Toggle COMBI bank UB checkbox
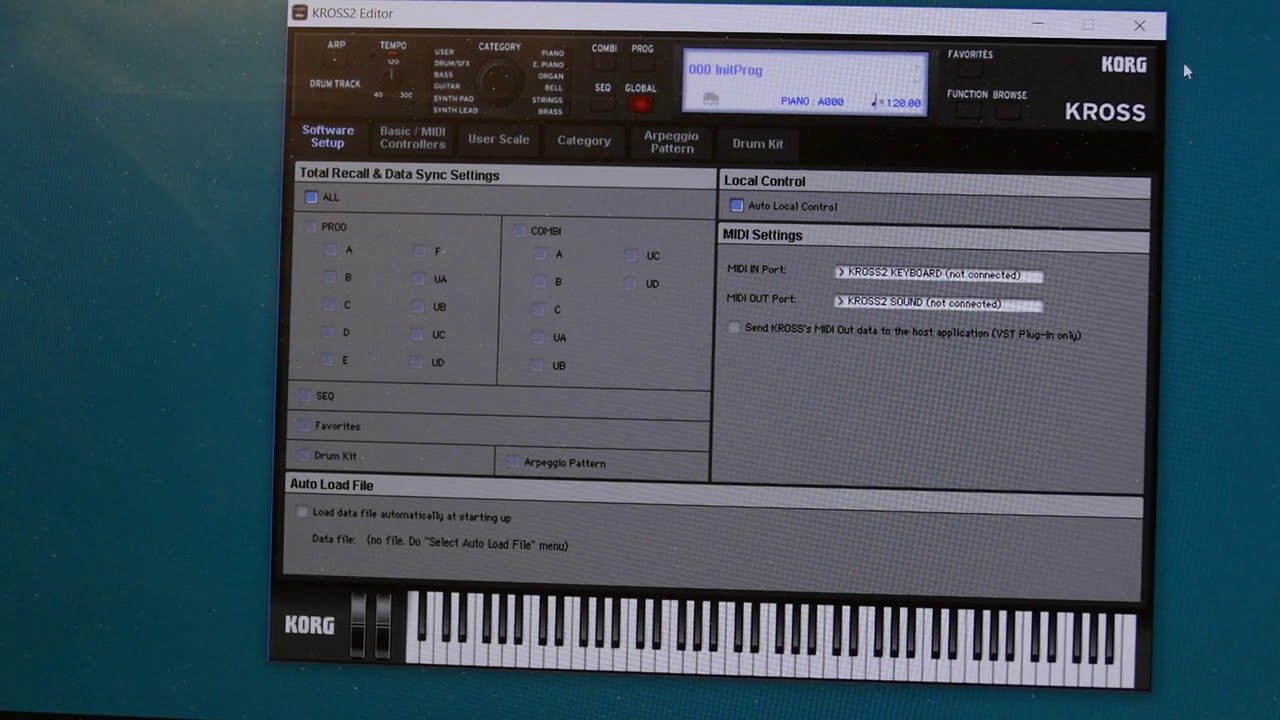1280x720 pixels. pos(538,366)
